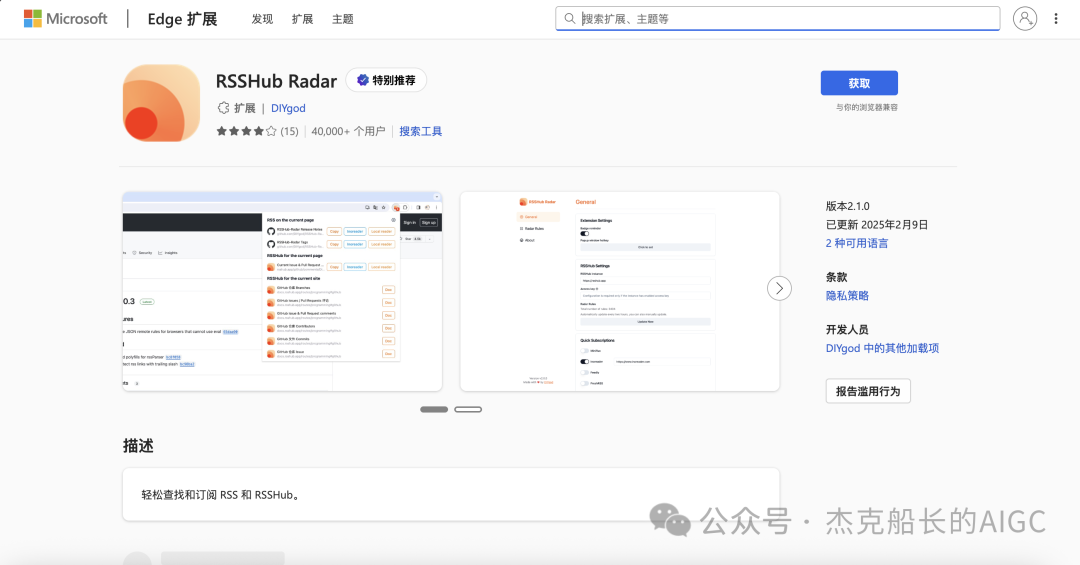Open the Edge 扩展 home link
This screenshot has height=565, width=1080.
tap(183, 19)
